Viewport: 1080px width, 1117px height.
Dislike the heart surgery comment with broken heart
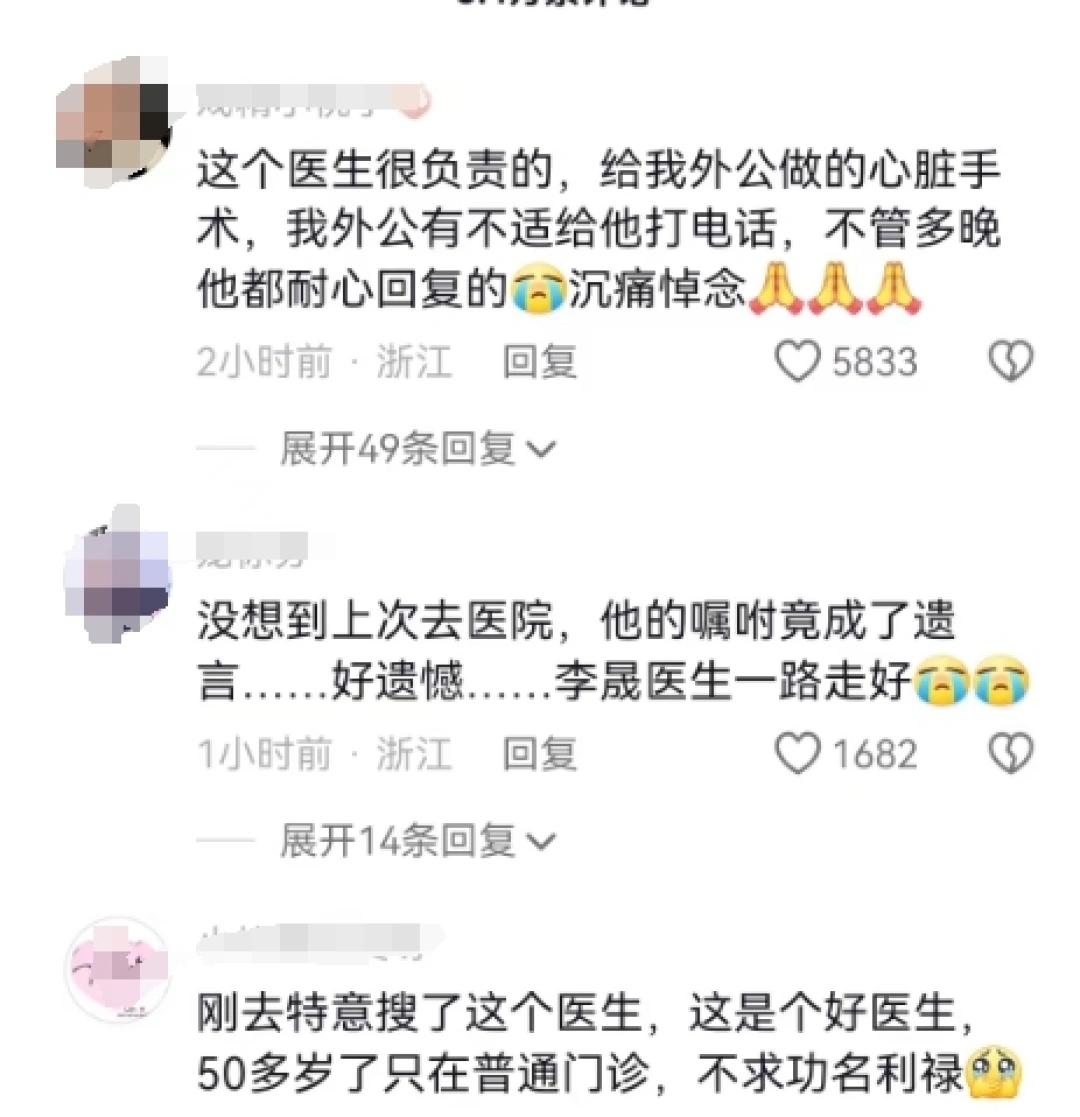click(1010, 360)
